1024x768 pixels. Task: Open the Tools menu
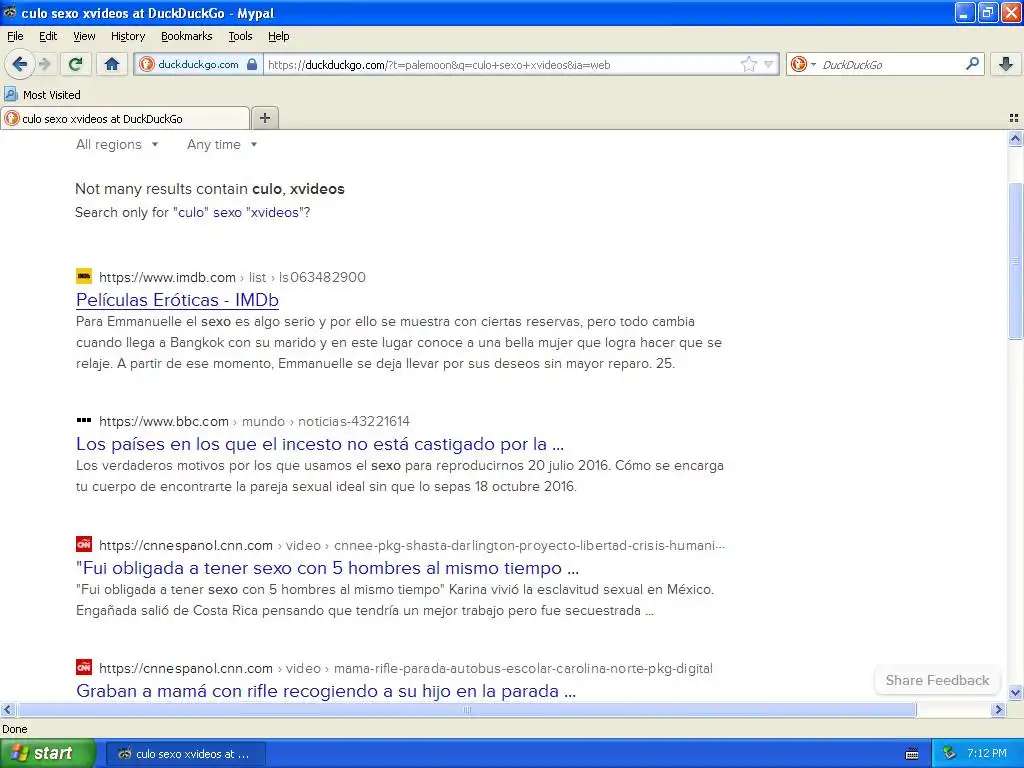tap(240, 37)
